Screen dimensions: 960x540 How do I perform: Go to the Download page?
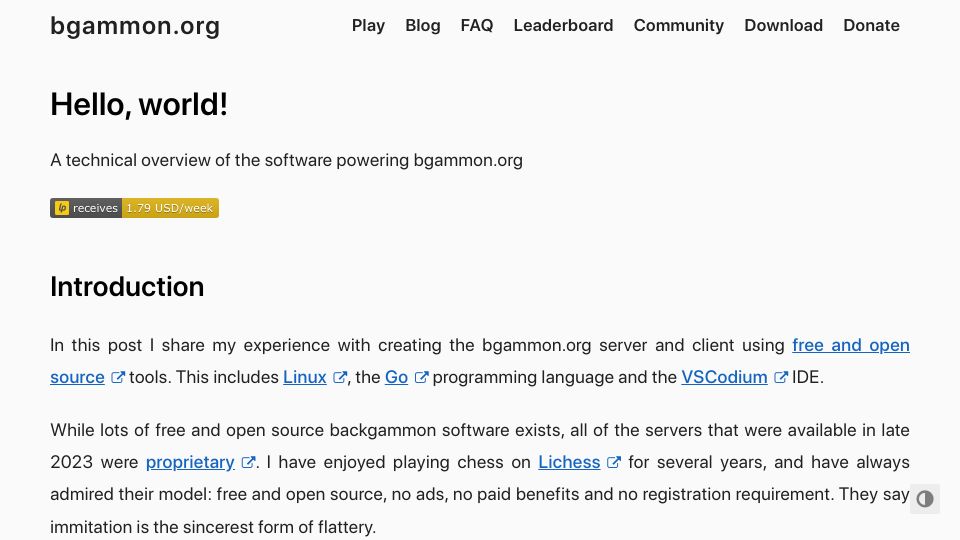coord(784,25)
